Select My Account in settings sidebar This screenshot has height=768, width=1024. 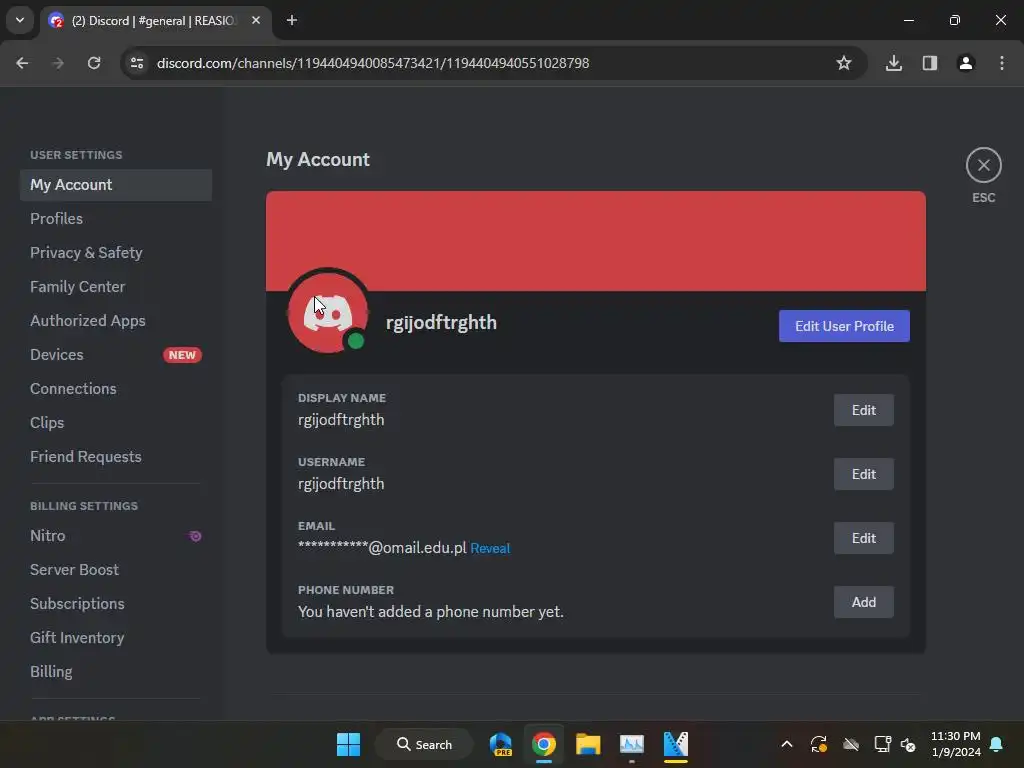[116, 185]
